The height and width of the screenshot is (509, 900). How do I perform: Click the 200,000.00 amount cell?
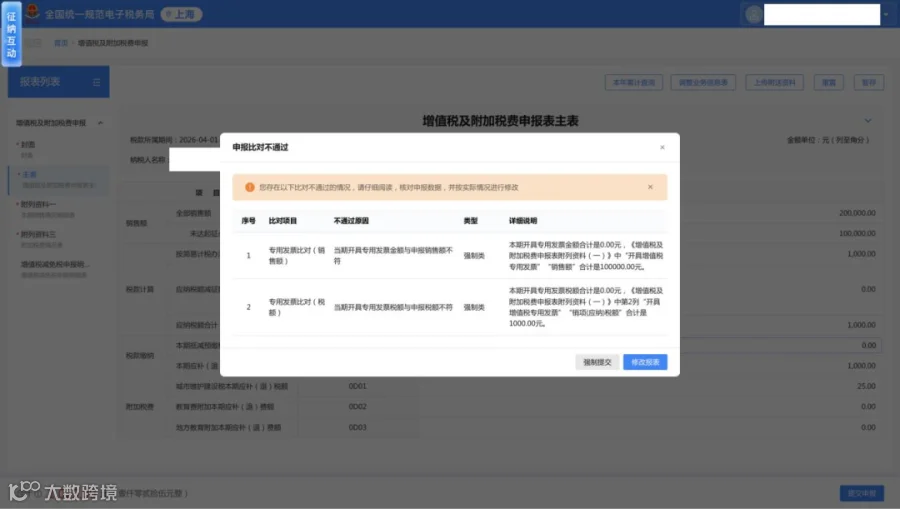[x=857, y=213]
